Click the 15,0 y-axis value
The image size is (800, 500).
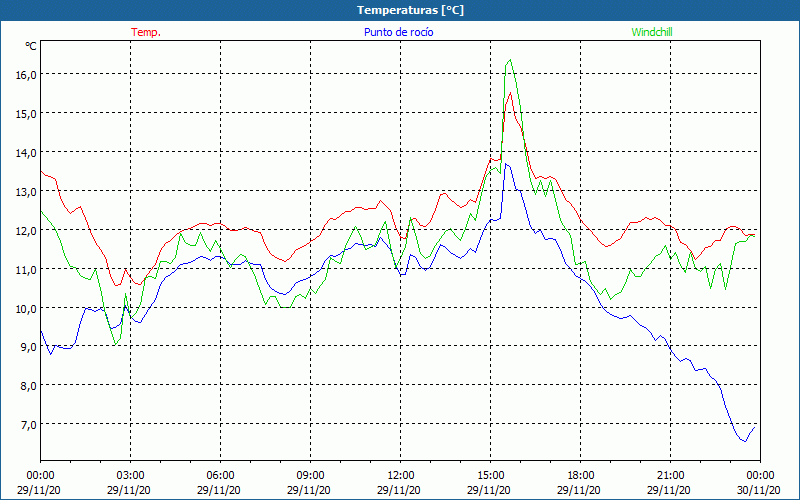pyautogui.click(x=26, y=113)
